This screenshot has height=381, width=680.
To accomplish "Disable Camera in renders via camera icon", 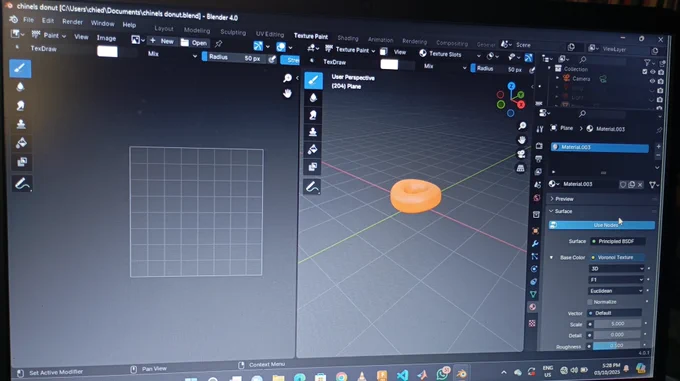I will [660, 81].
